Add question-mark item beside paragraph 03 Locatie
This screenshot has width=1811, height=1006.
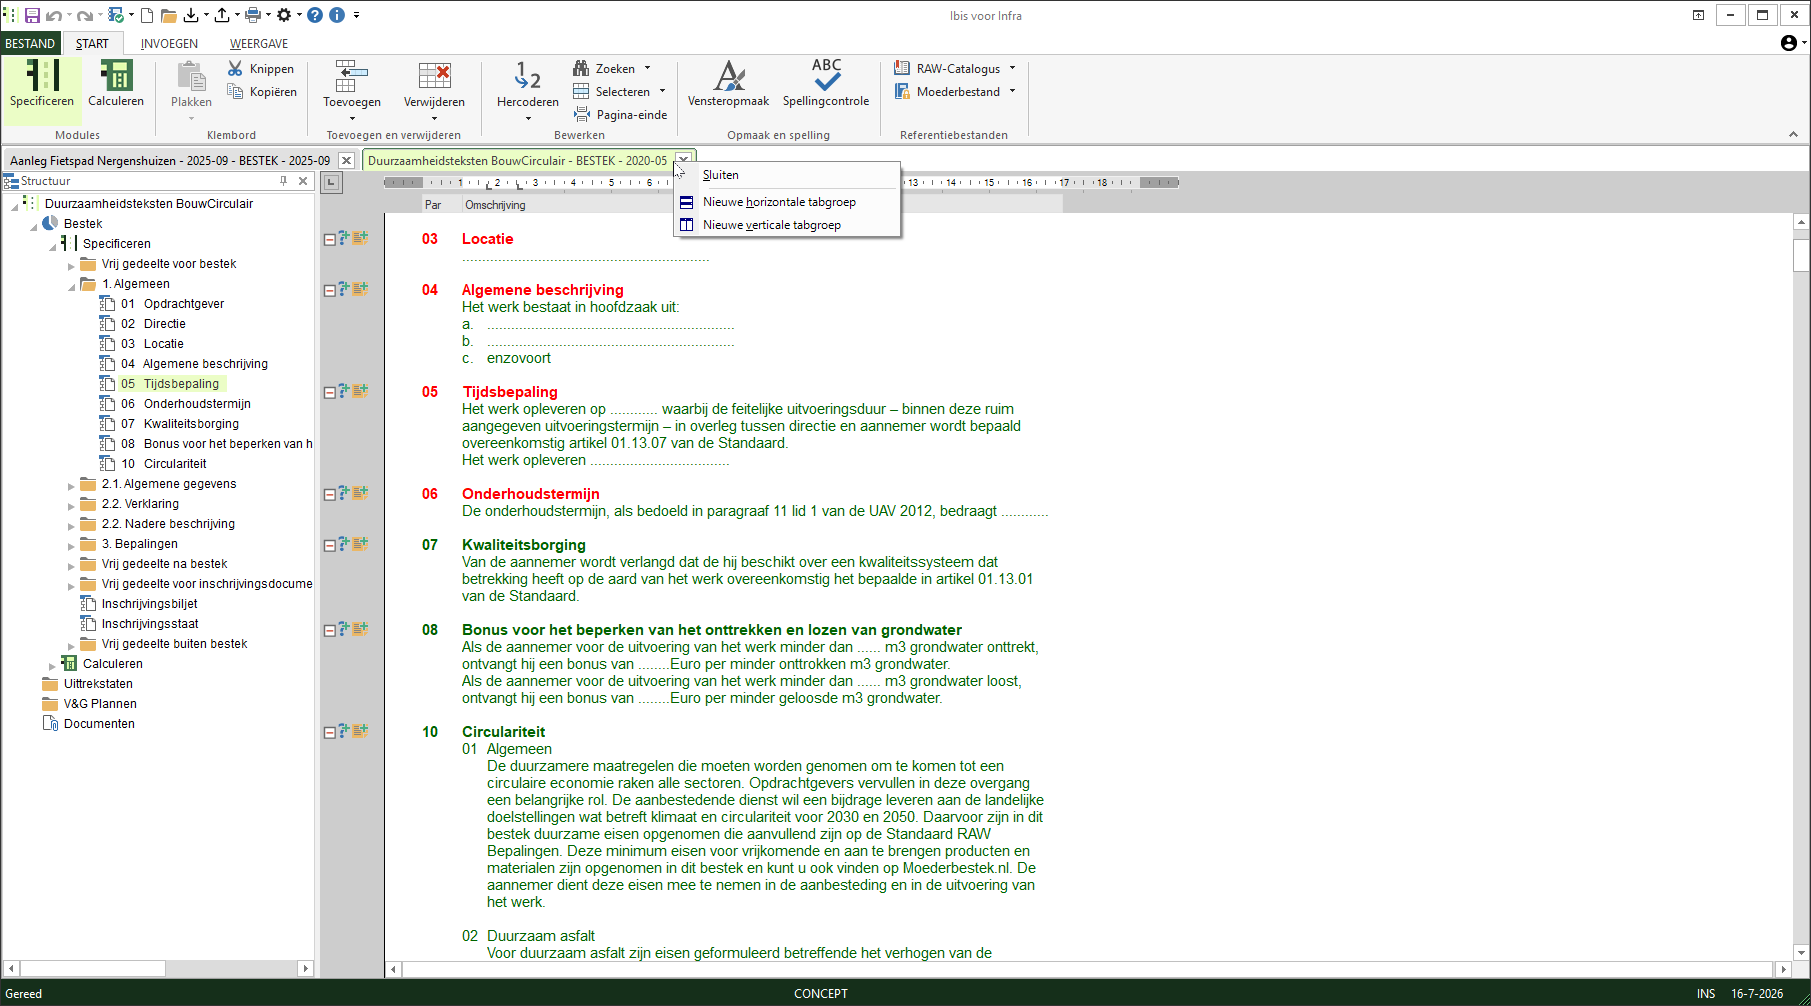(x=344, y=237)
